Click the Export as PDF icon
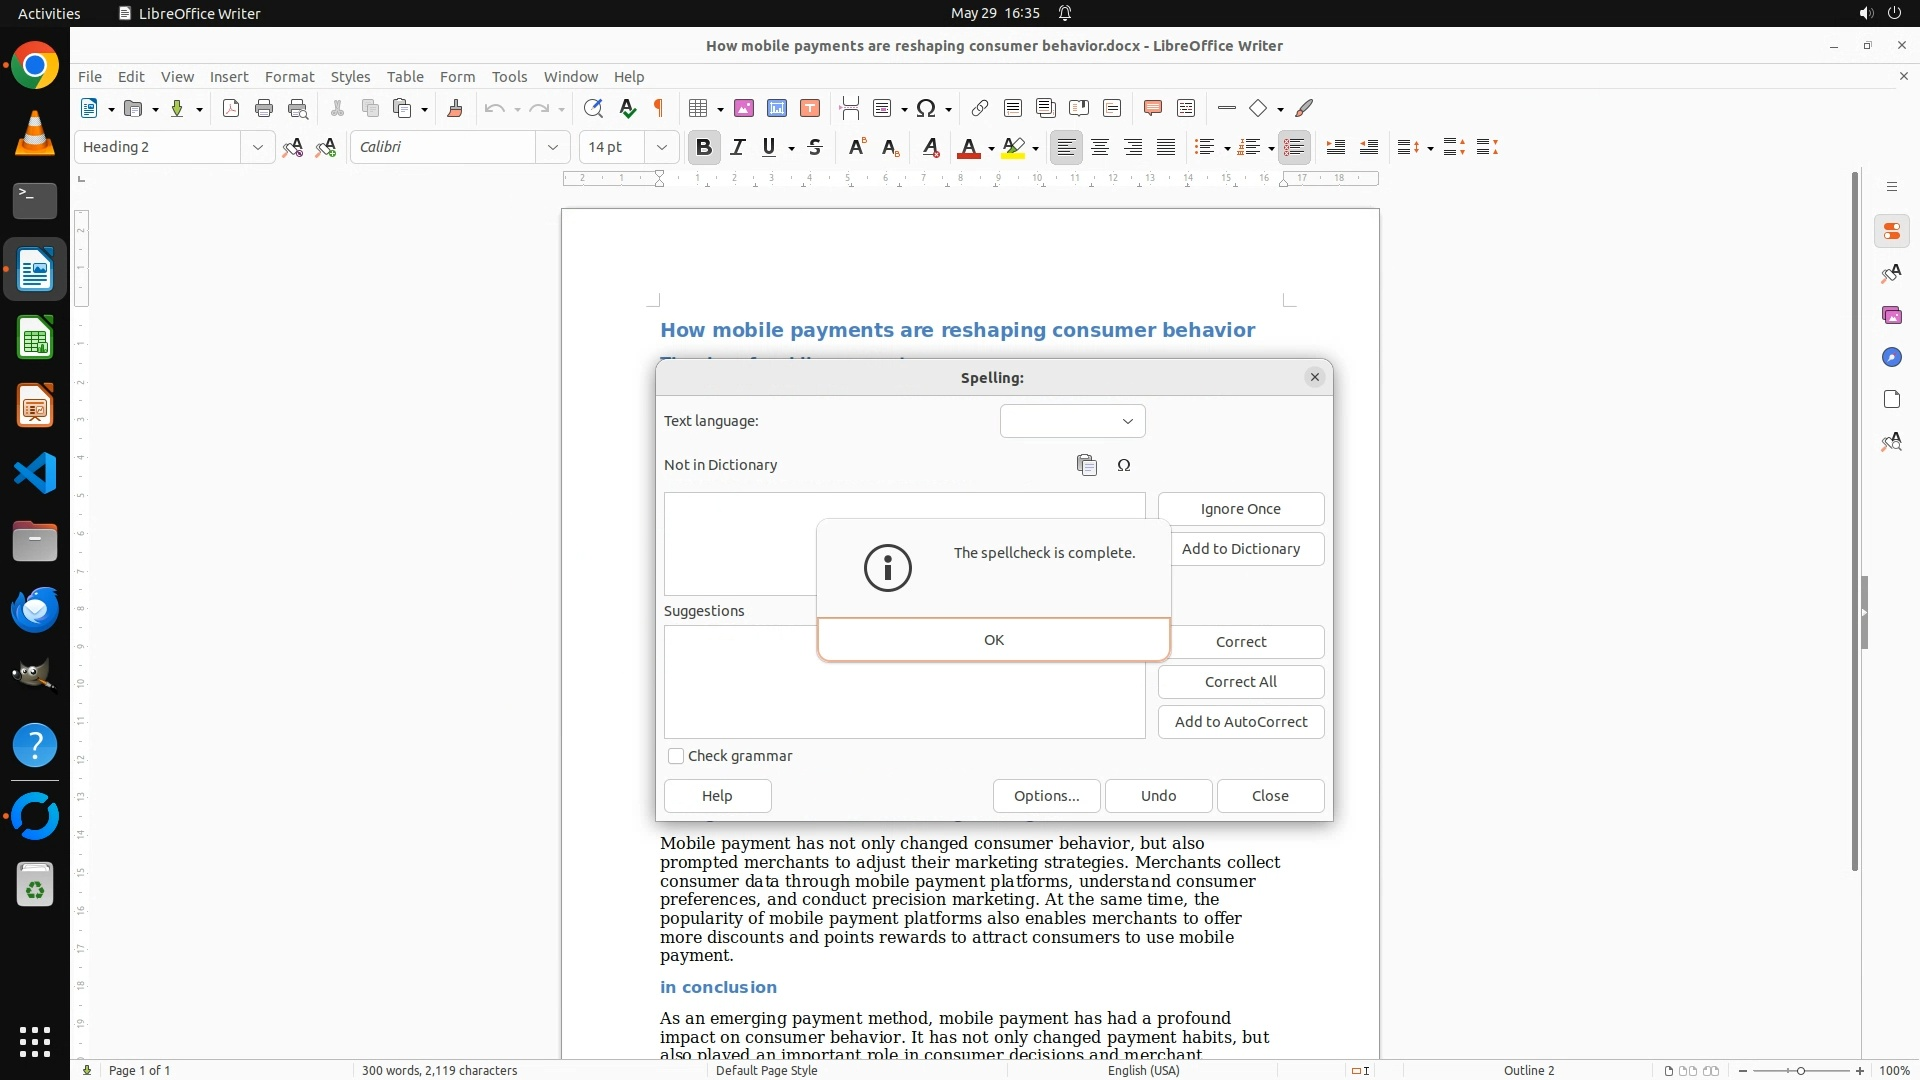Screen dimensions: 1920x1080 tap(231, 108)
